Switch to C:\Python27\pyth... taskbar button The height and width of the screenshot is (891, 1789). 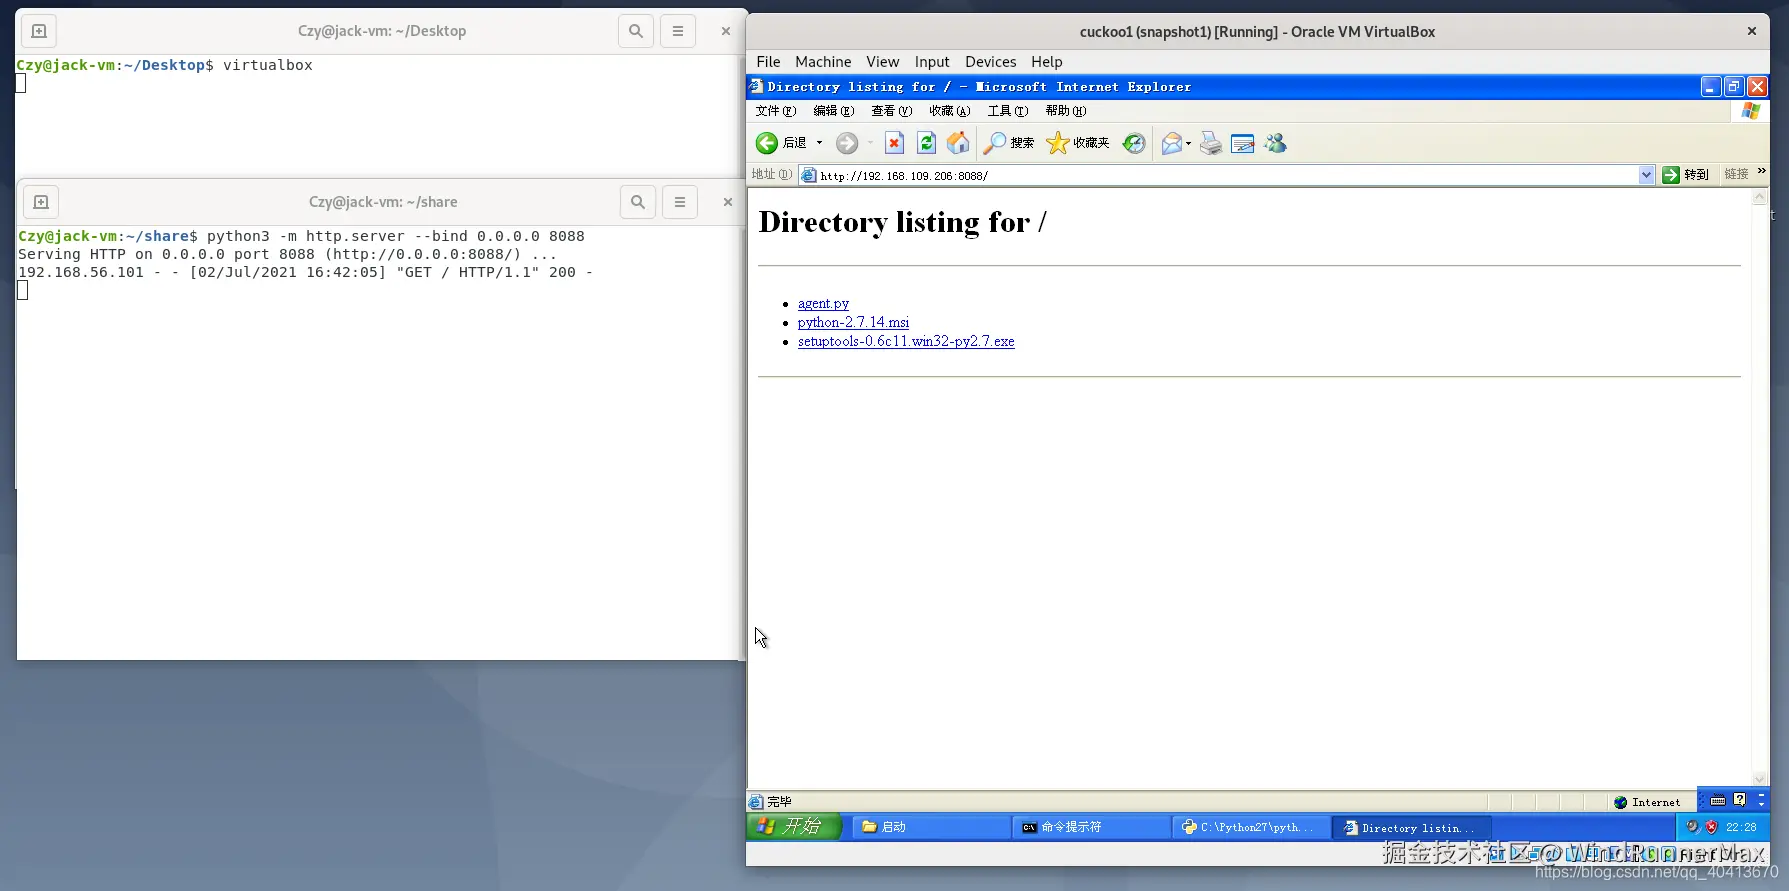(1251, 827)
